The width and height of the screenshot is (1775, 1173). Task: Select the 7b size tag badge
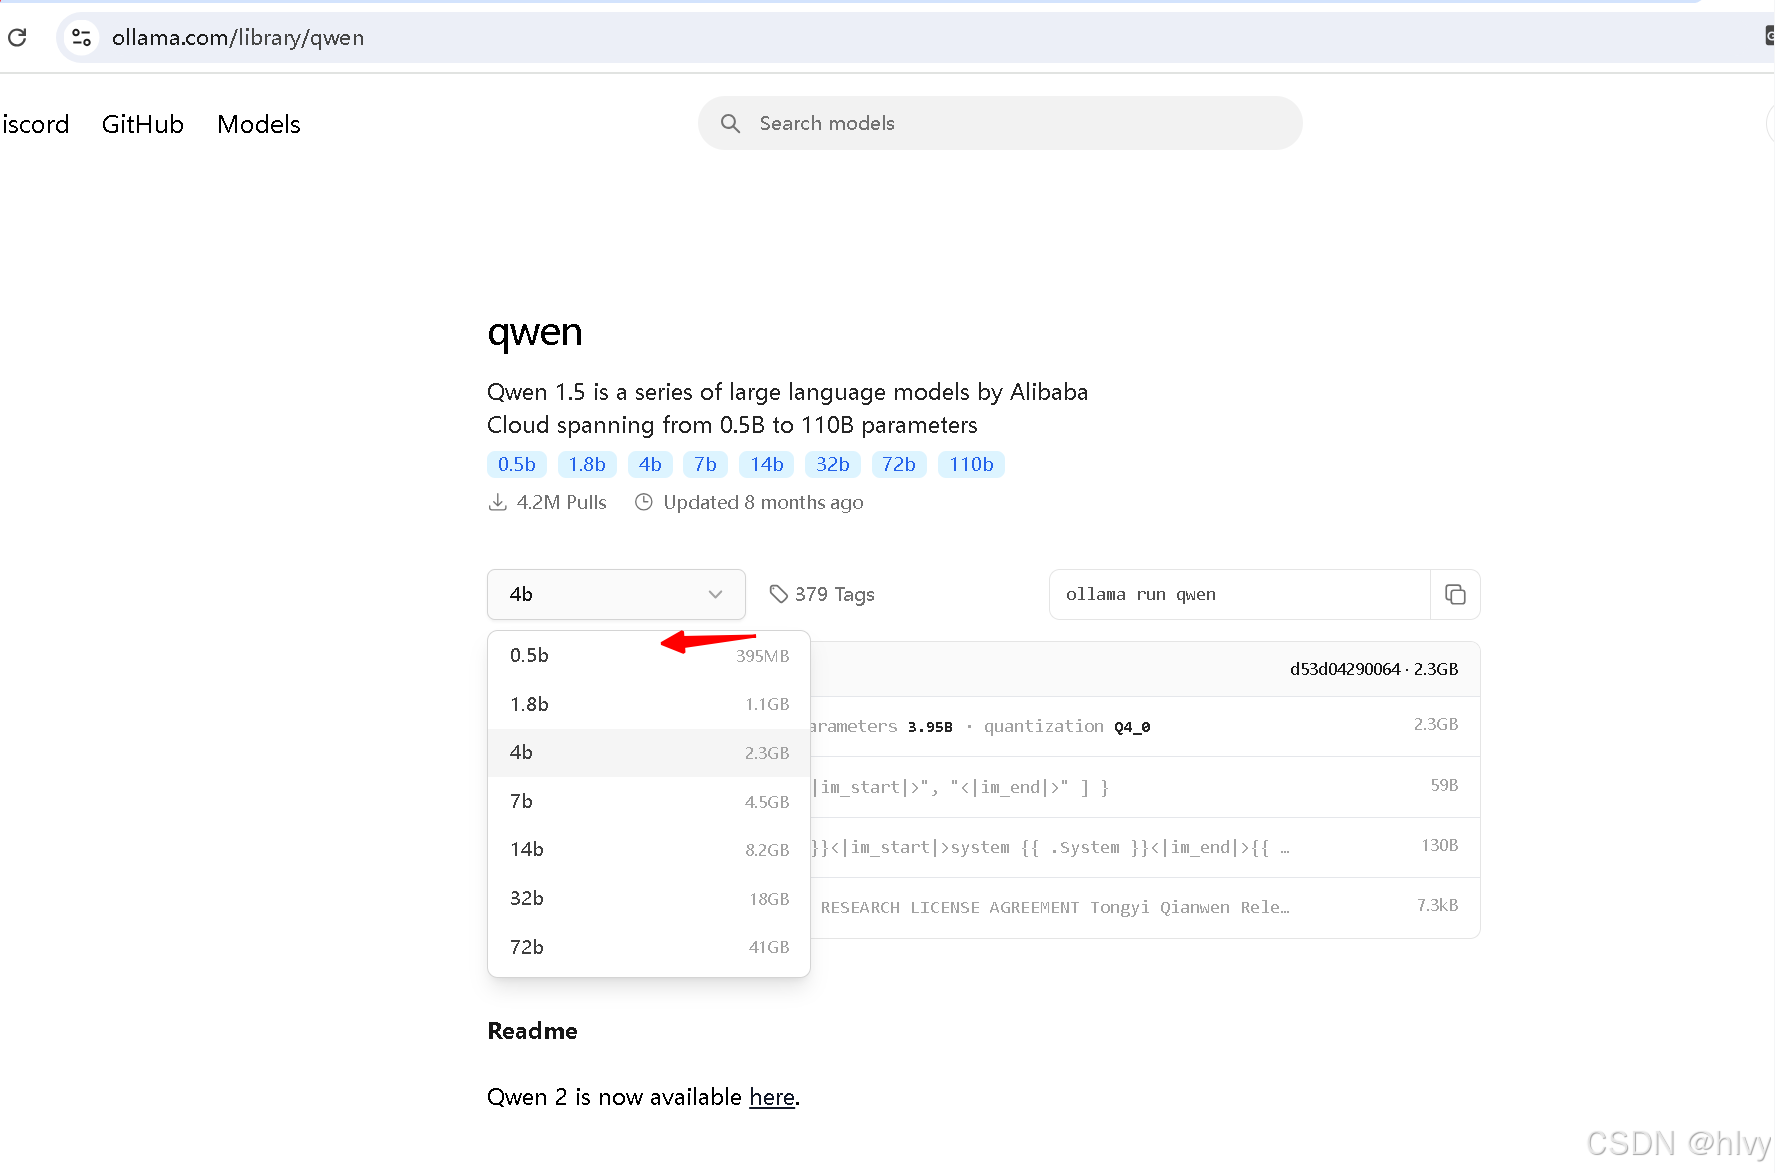click(x=706, y=464)
